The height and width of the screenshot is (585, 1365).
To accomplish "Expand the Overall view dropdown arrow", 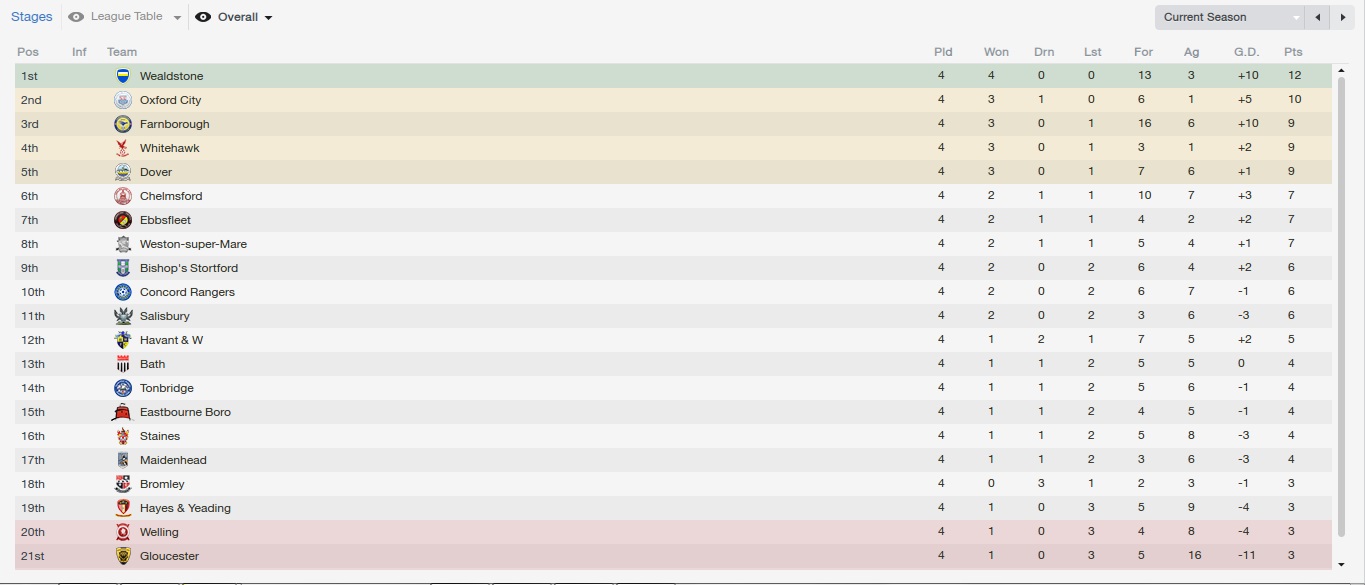I will click(x=269, y=18).
